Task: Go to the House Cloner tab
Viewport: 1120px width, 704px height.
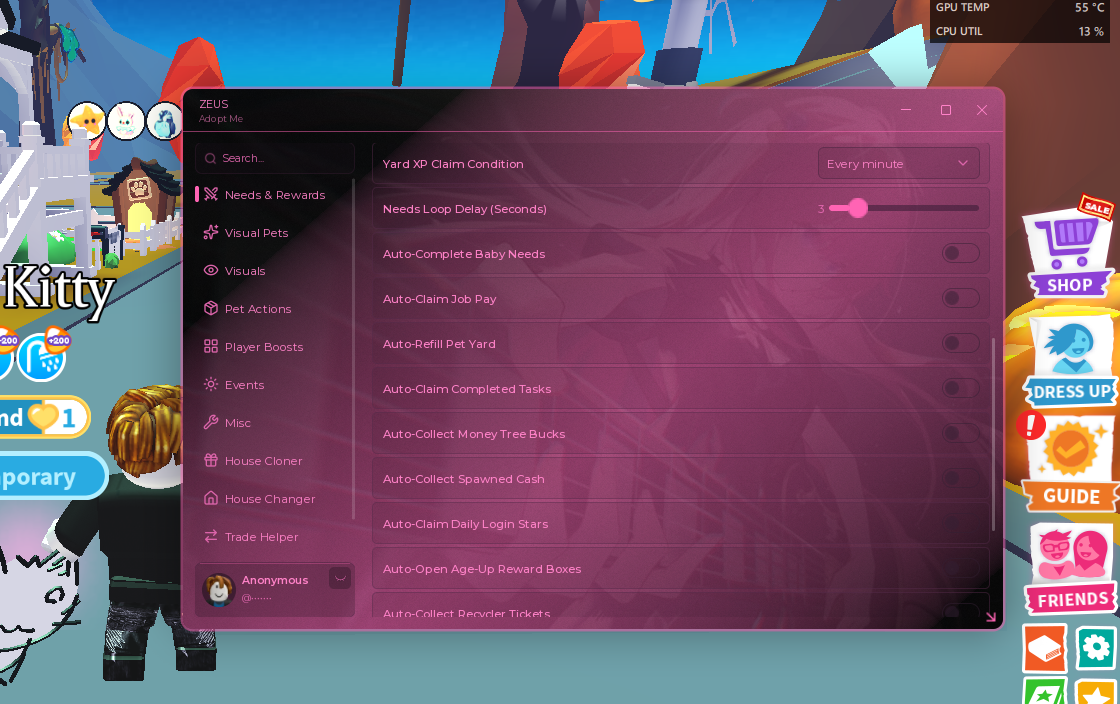Action: (275, 461)
